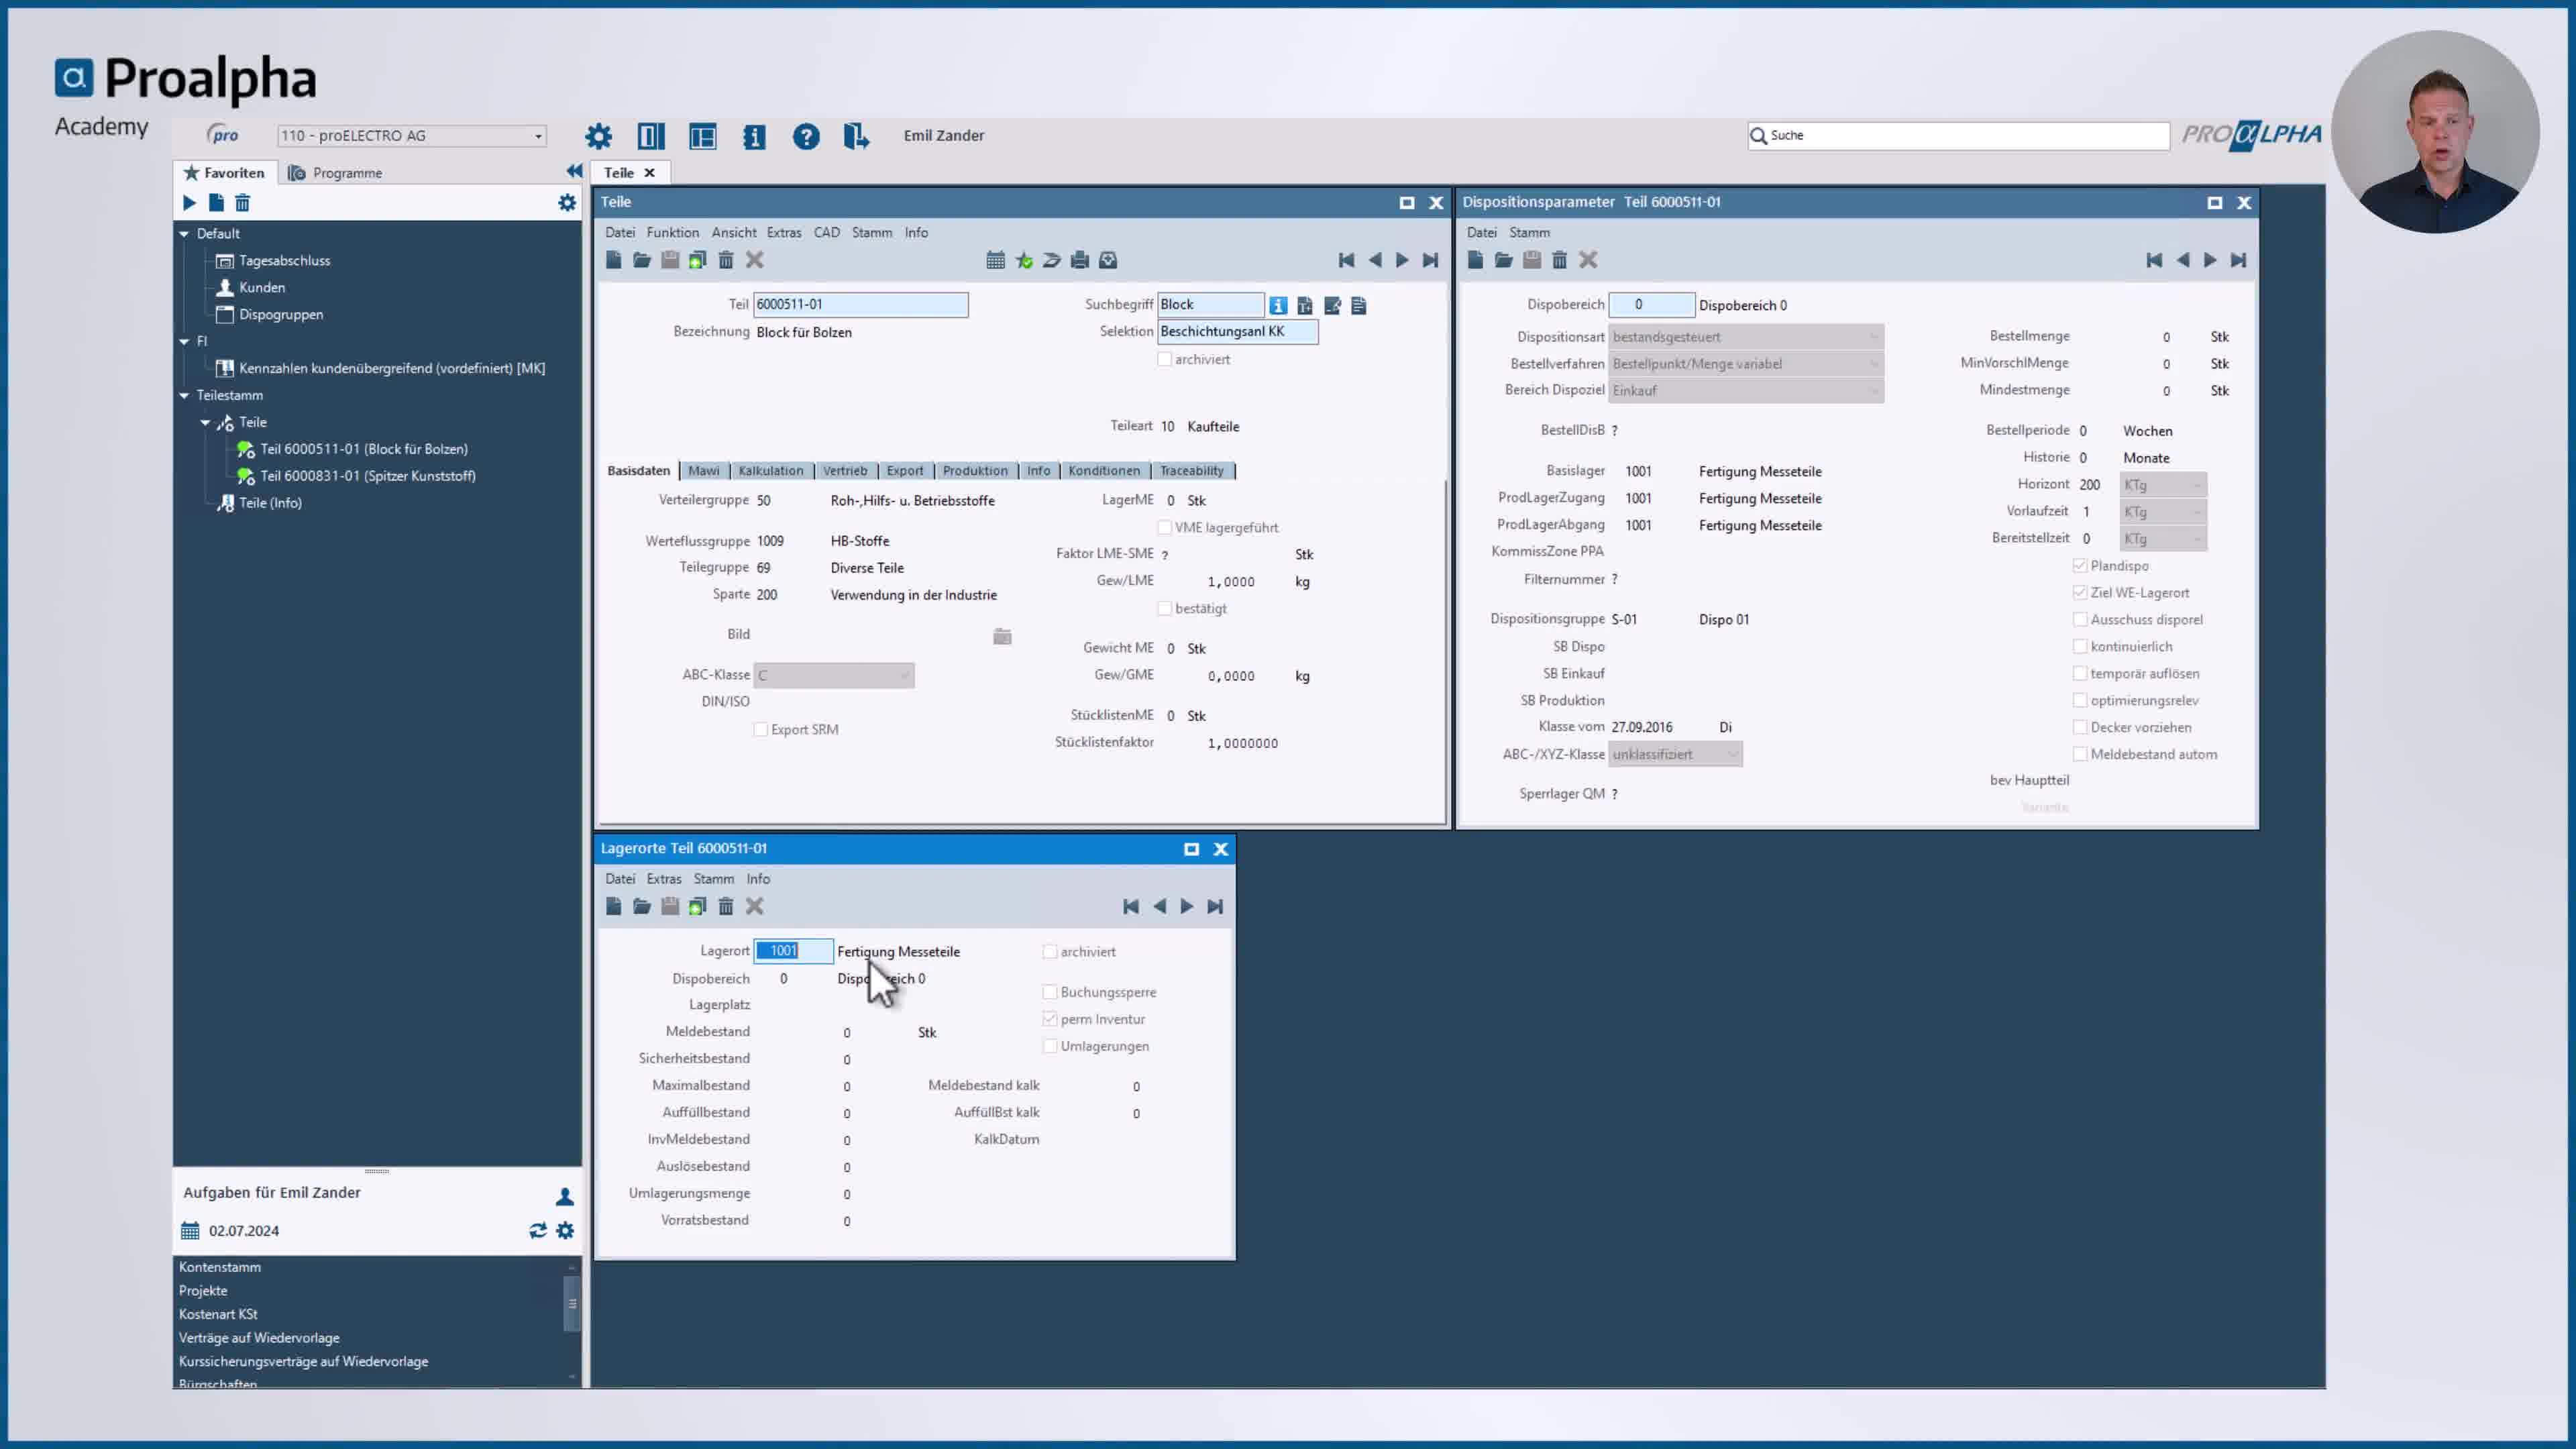Toggle Plandispo checkbox
This screenshot has width=2576, height=1449.
2080,565
